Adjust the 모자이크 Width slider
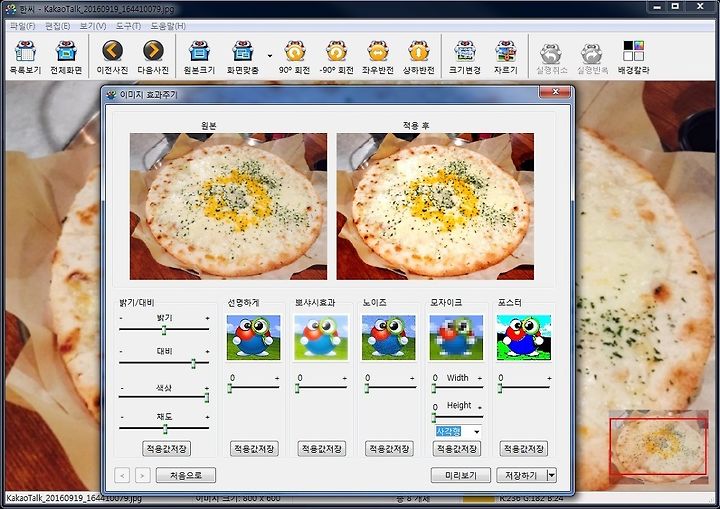The width and height of the screenshot is (720, 509). click(457, 388)
